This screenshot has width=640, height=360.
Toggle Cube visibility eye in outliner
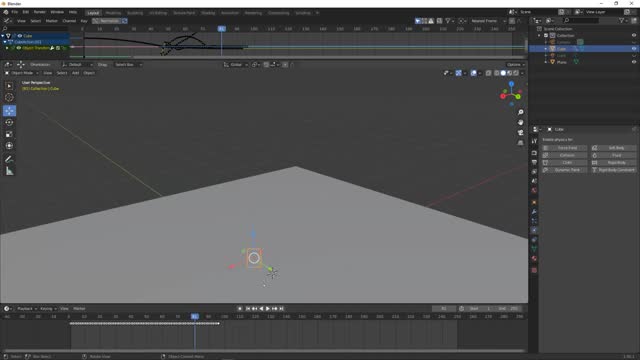coord(634,49)
